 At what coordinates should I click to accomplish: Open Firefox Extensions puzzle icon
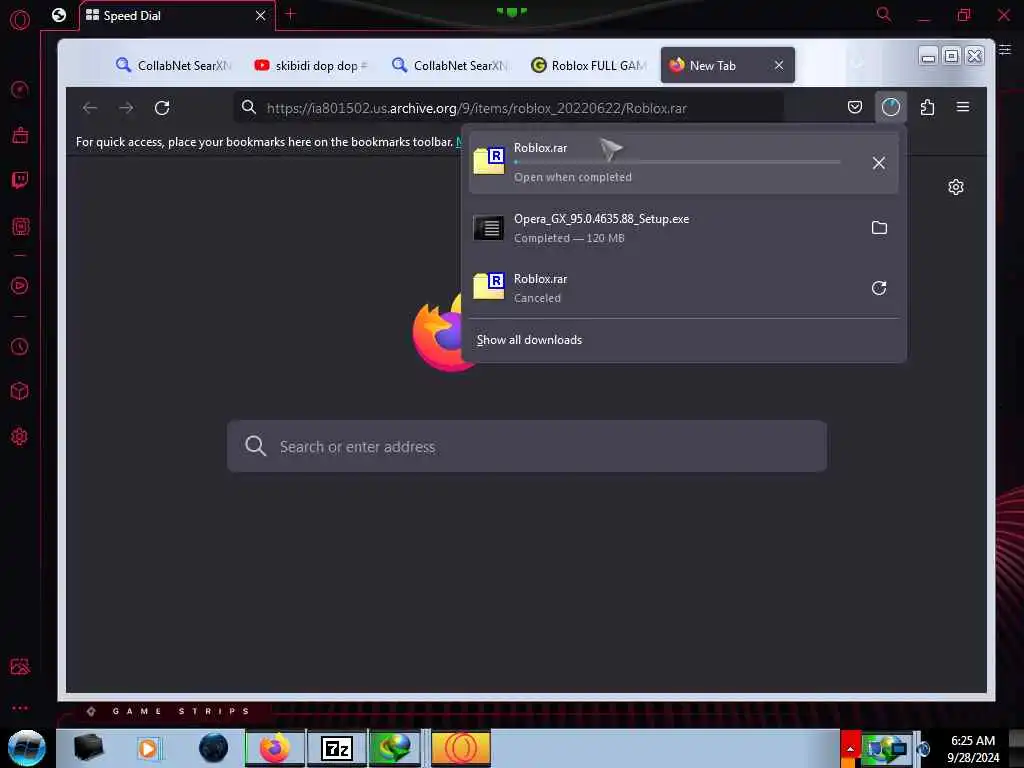click(x=927, y=107)
